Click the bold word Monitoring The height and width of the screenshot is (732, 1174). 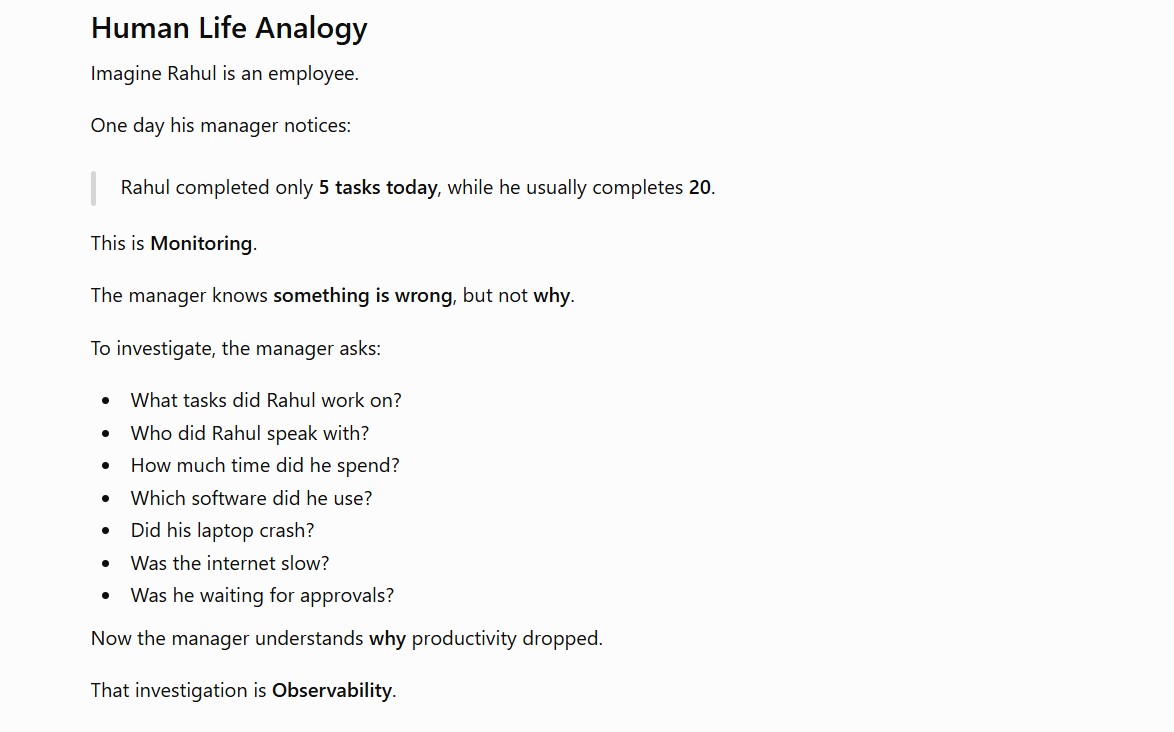coord(201,243)
